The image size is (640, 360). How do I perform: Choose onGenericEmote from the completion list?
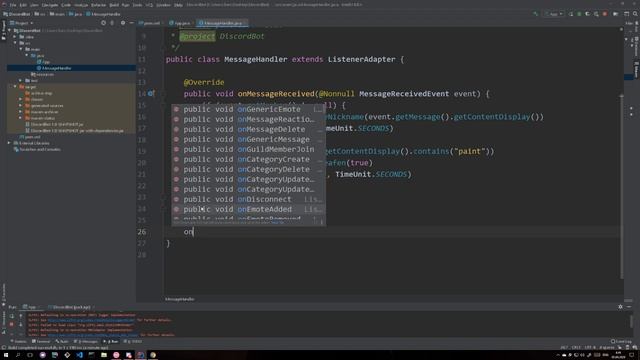pos(248,109)
